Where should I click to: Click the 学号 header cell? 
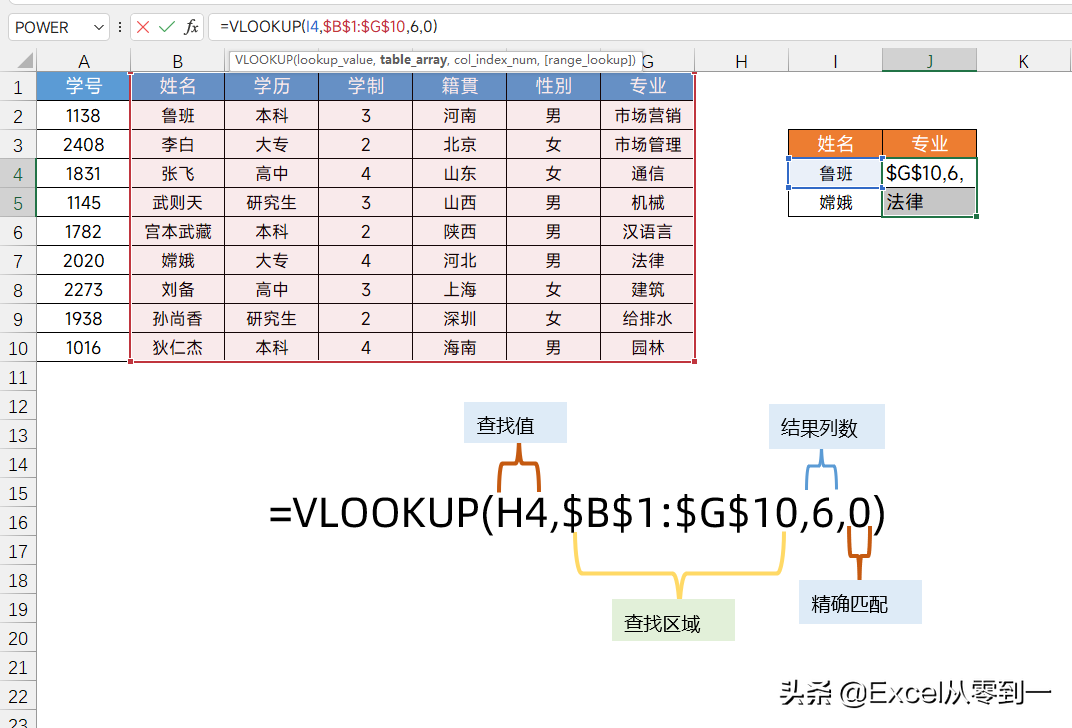(x=83, y=86)
